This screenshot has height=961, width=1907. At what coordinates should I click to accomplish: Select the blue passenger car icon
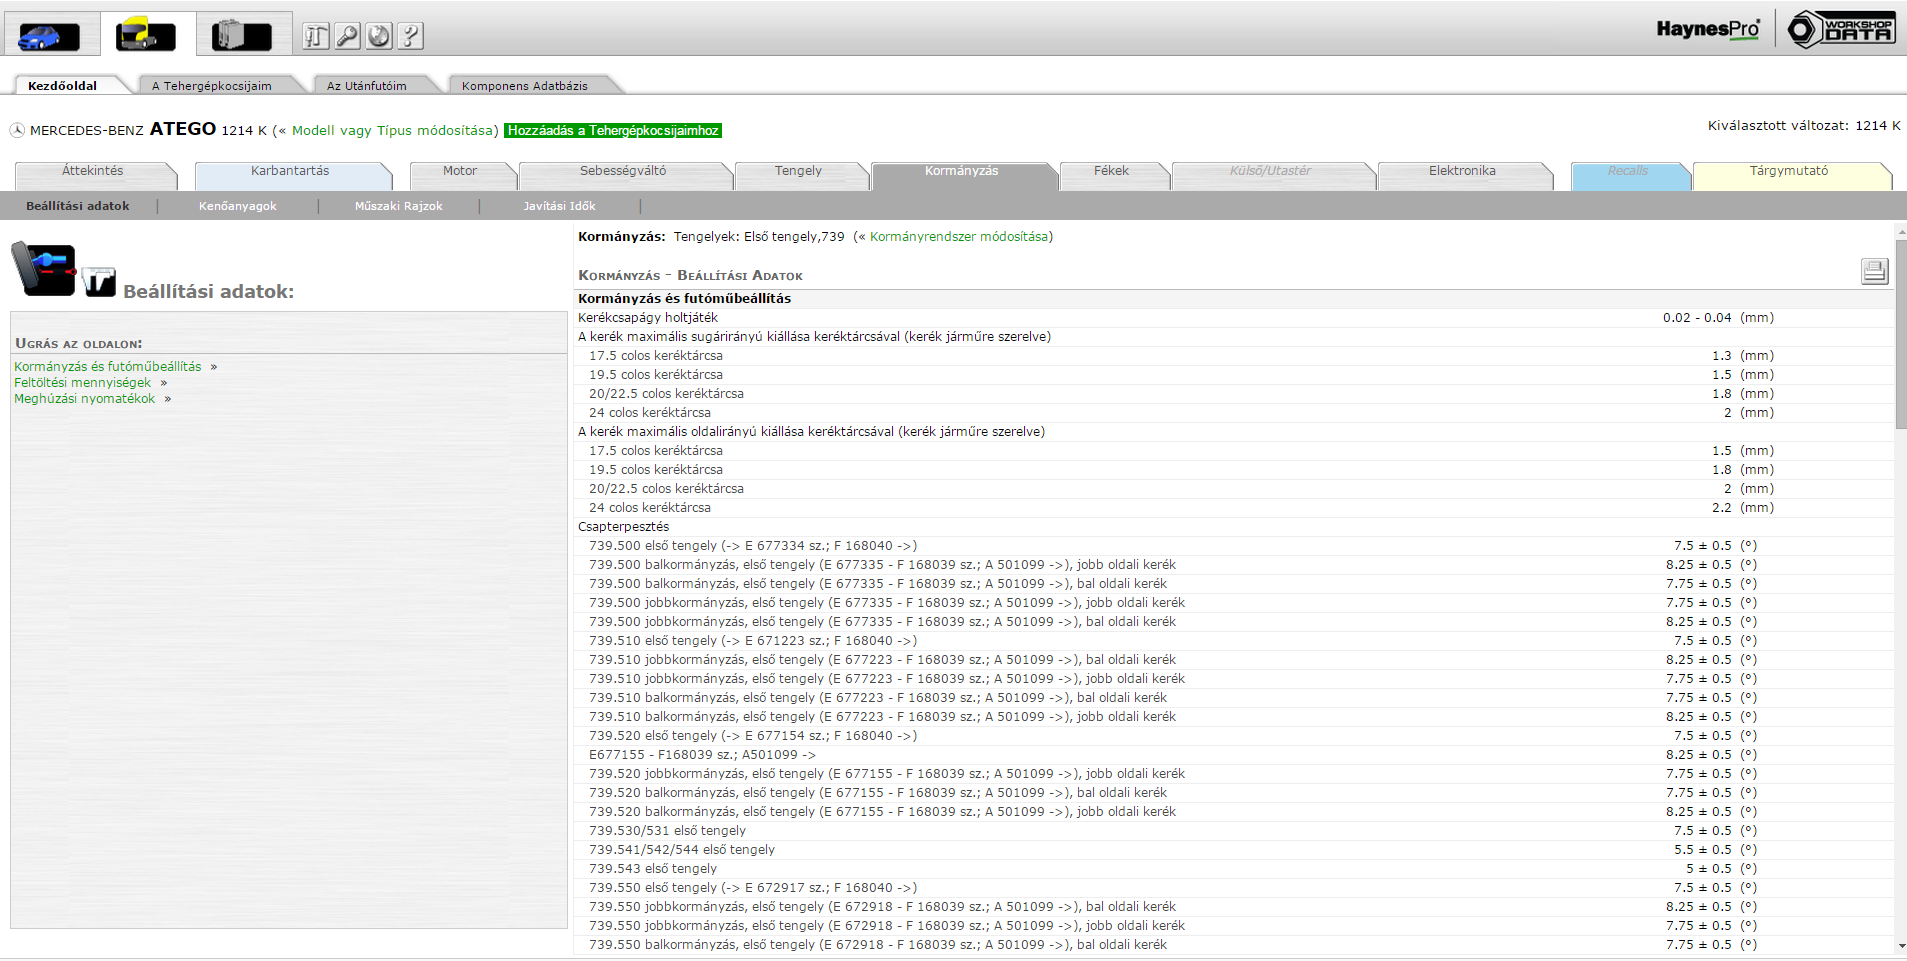click(48, 36)
